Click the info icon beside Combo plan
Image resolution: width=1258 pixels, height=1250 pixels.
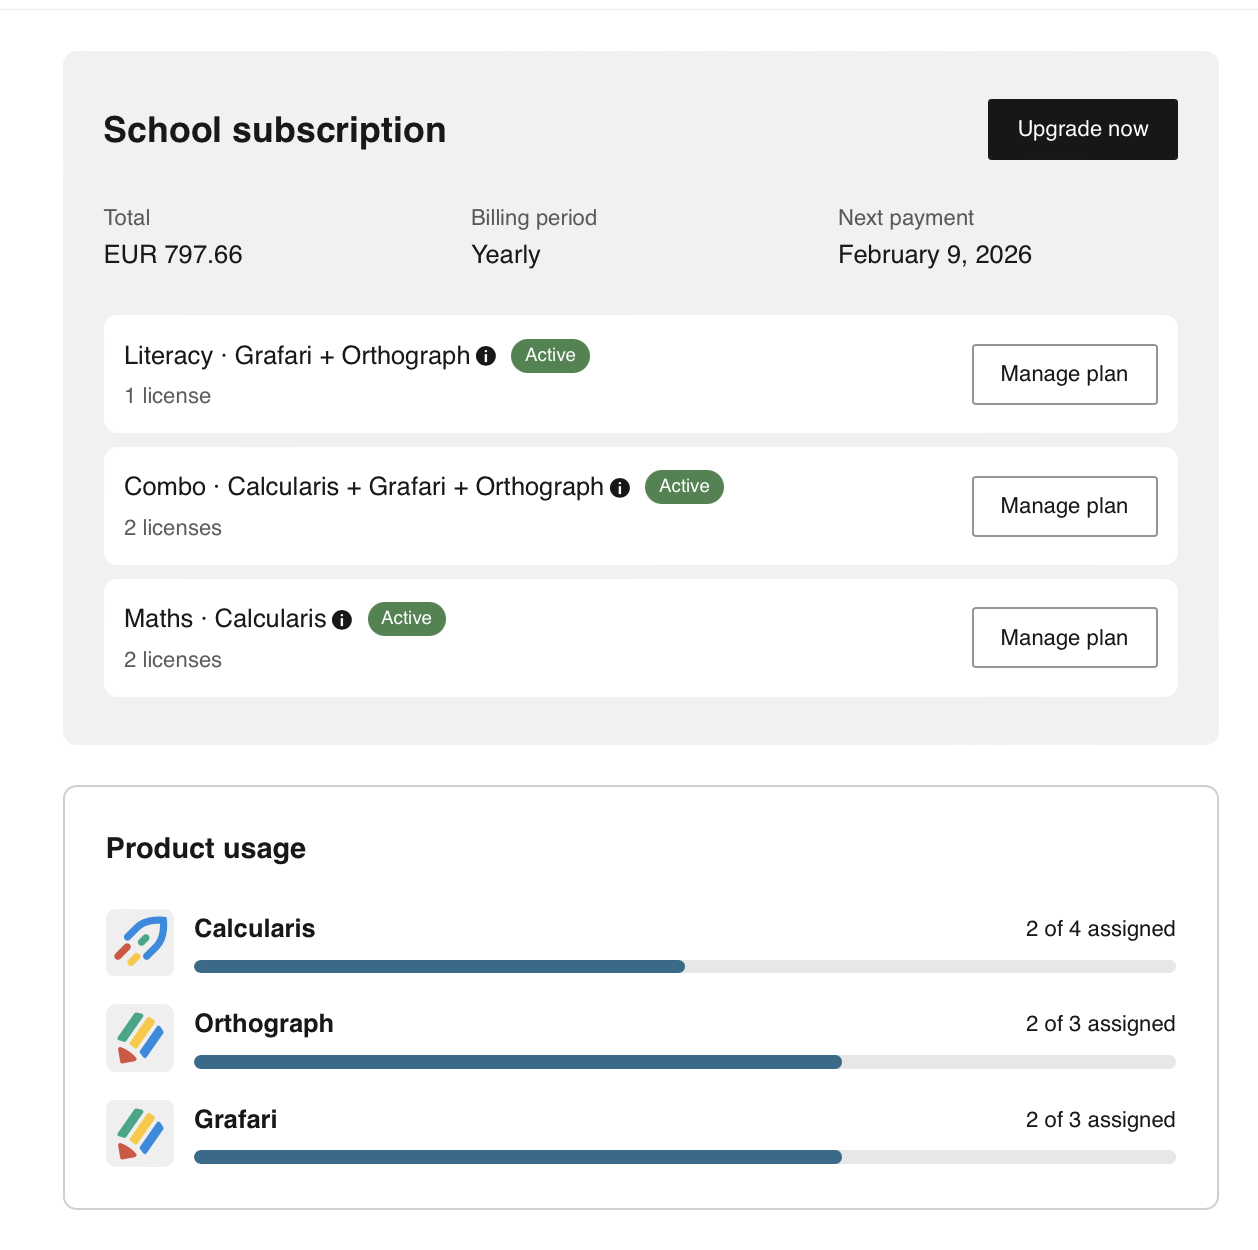tap(620, 488)
